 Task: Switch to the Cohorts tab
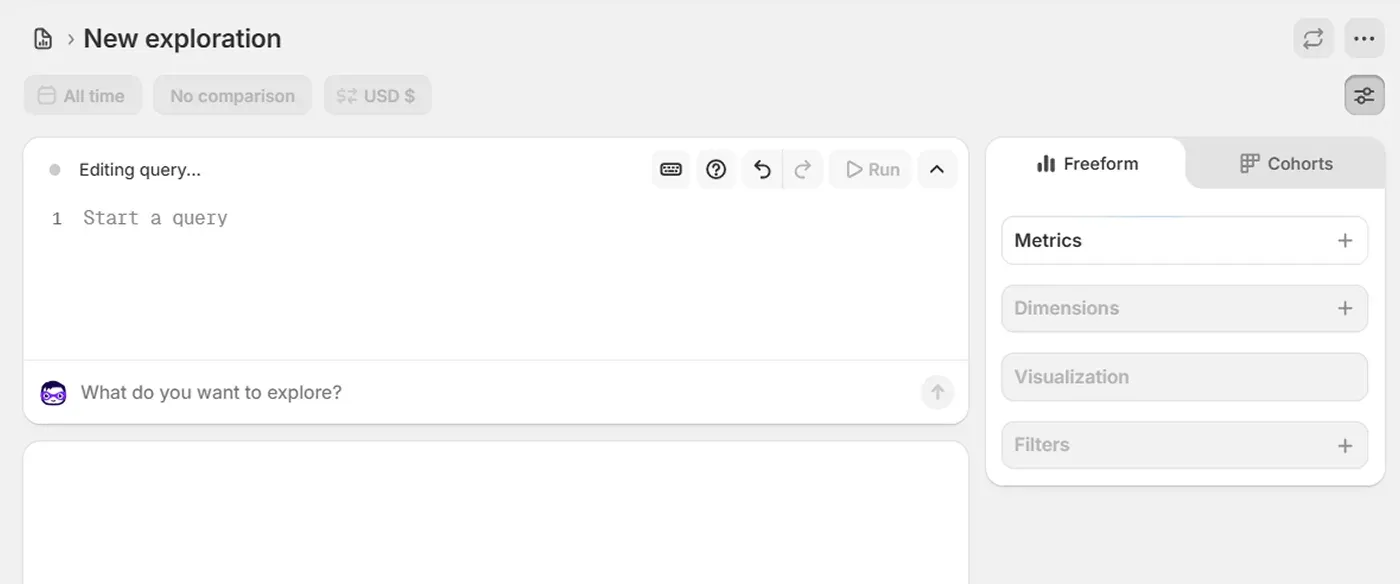click(1286, 164)
